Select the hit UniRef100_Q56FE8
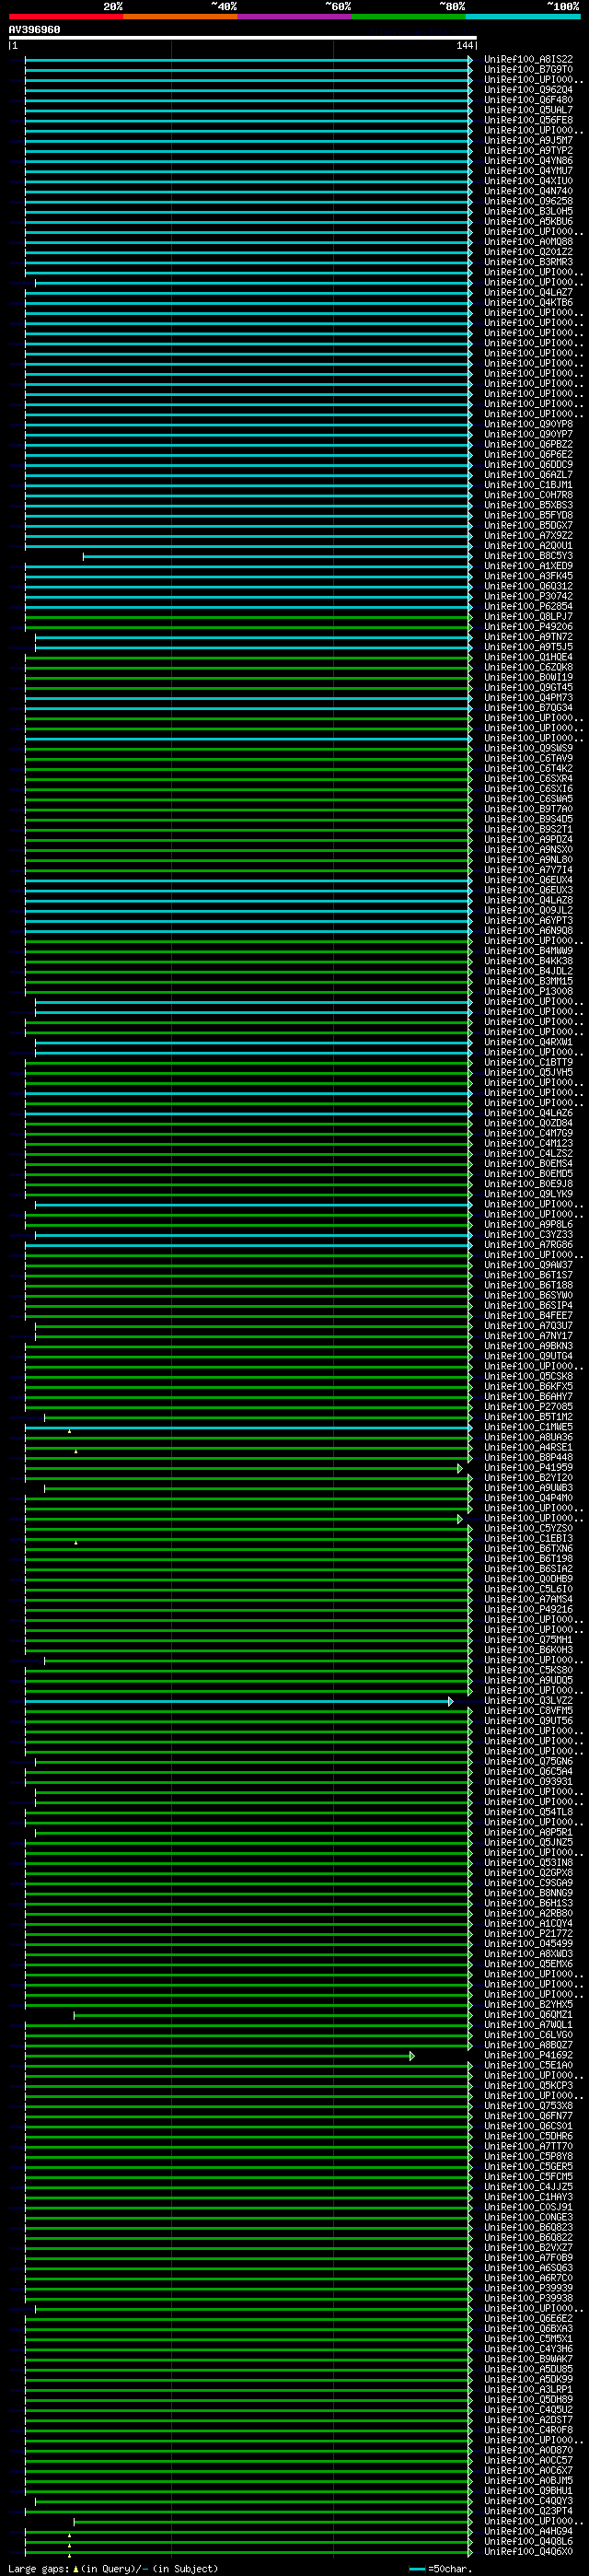The width and height of the screenshot is (589, 2576). click(x=529, y=120)
